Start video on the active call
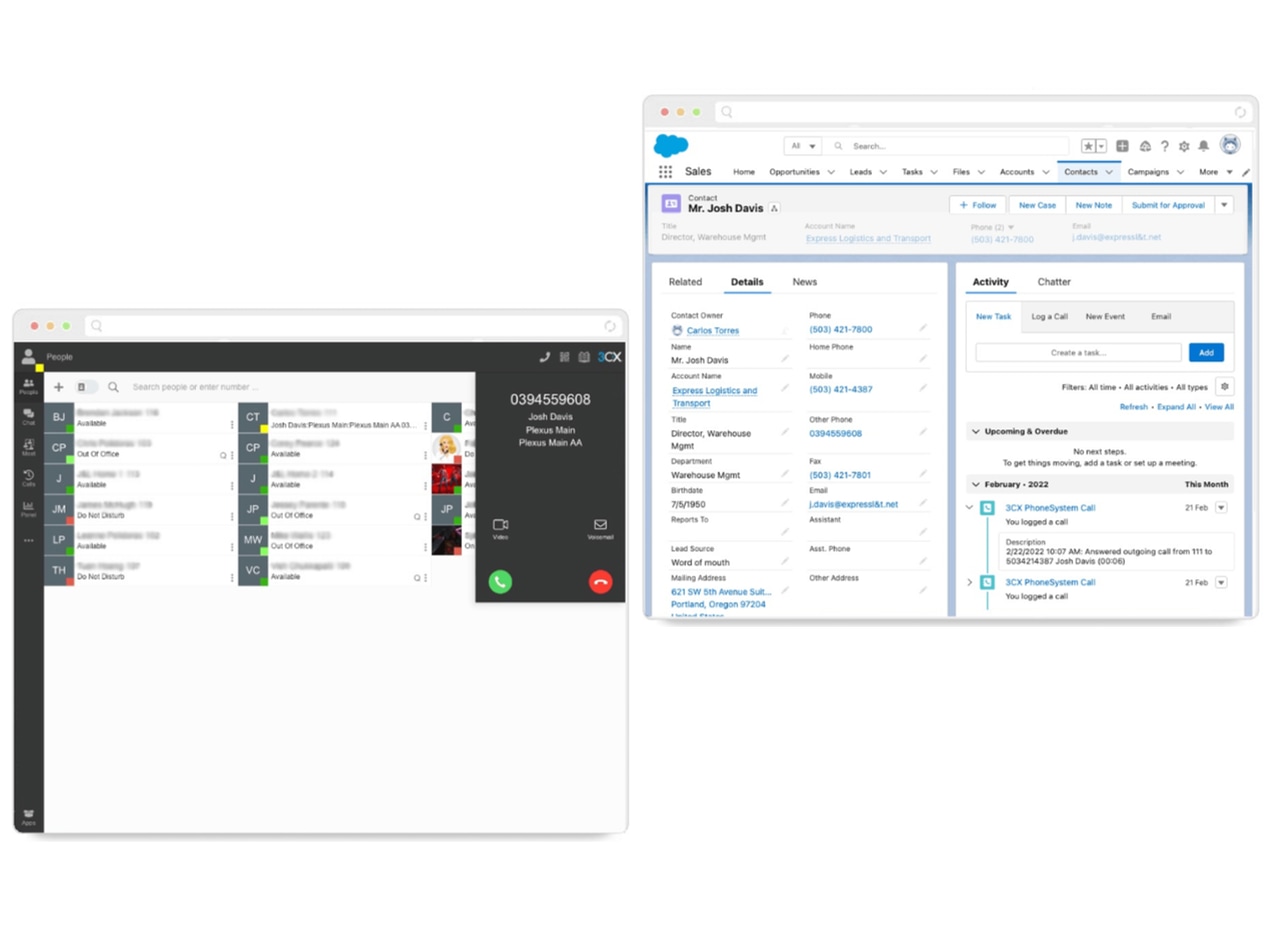This screenshot has height=928, width=1280. pyautogui.click(x=500, y=527)
